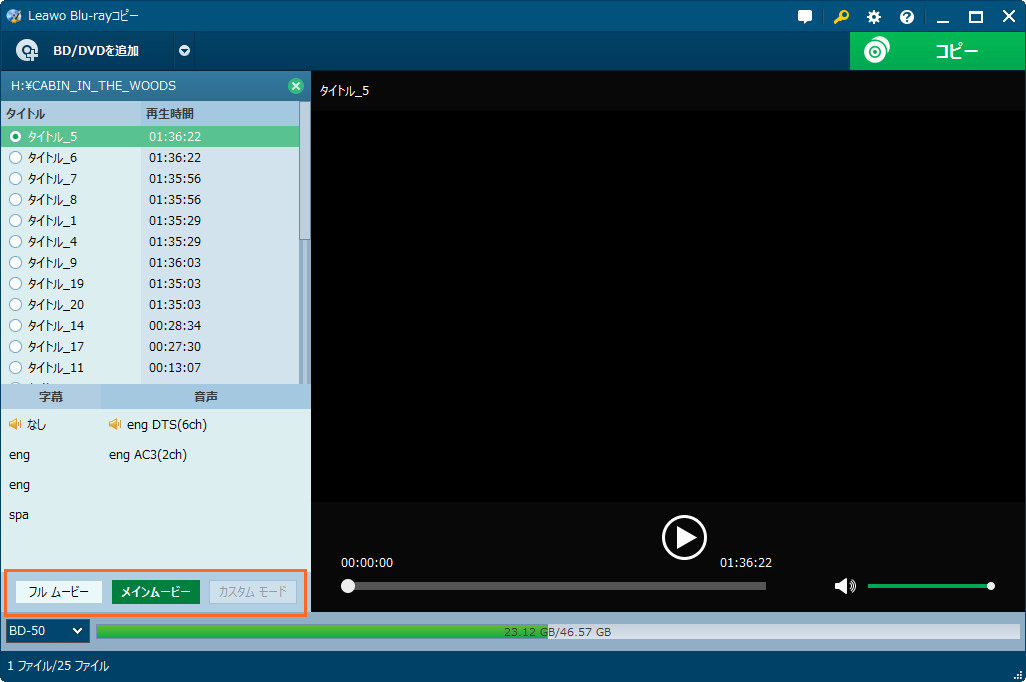Select the タイトル_1 radio button

[16, 221]
